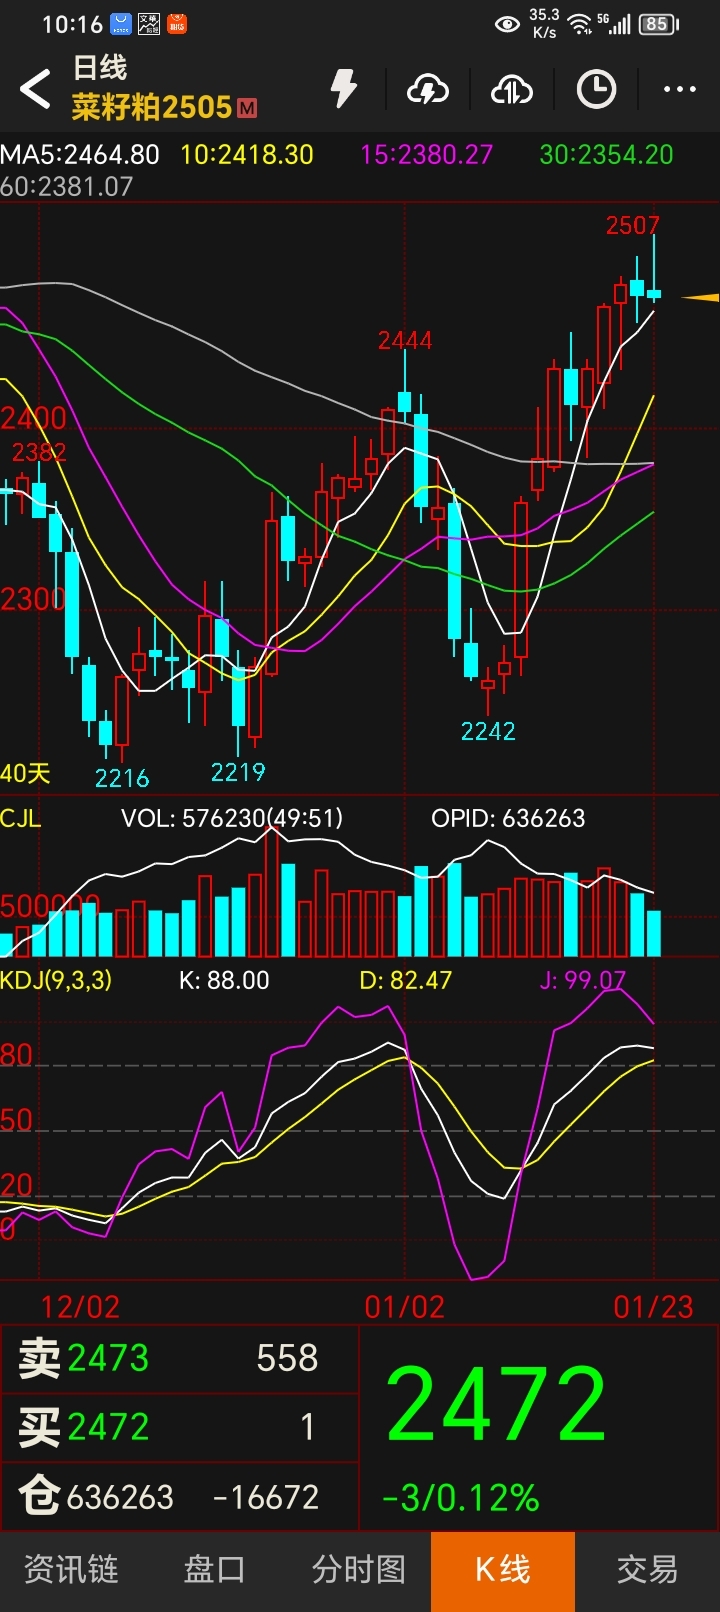
Task: Tap the date label 01/02
Action: point(405,1307)
